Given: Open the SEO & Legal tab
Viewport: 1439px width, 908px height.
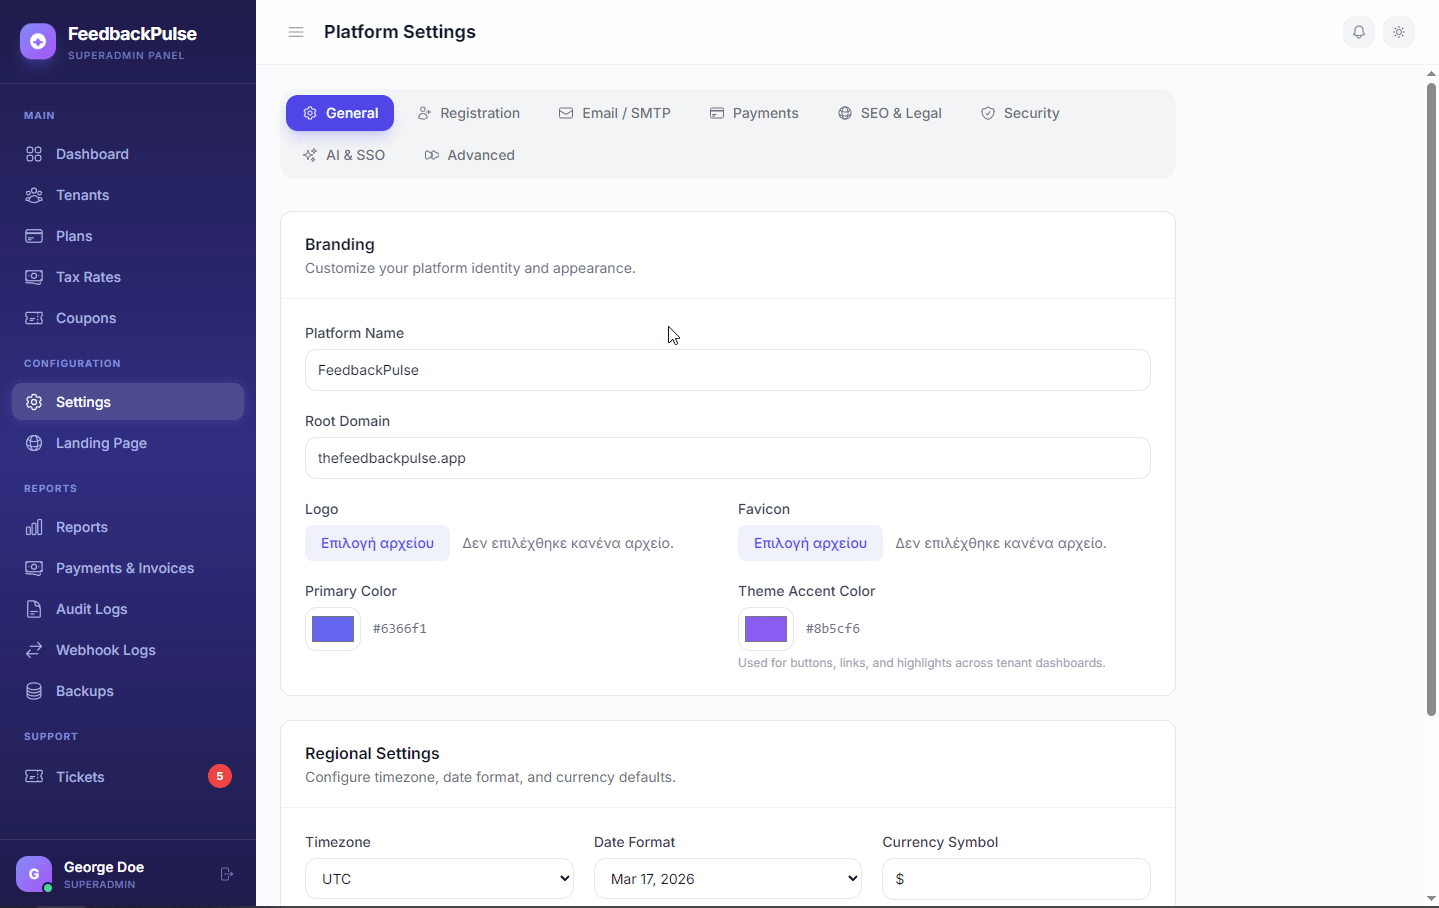Looking at the screenshot, I should tap(889, 113).
